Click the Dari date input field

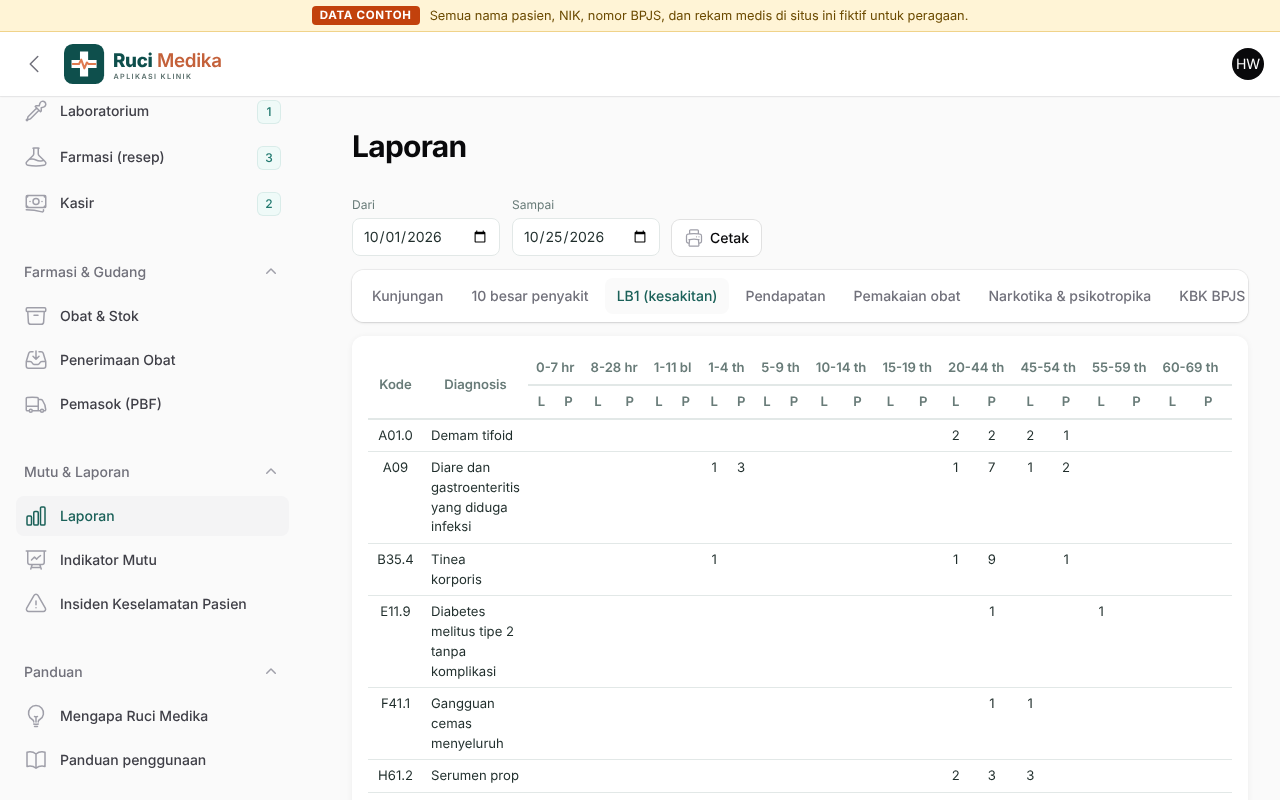click(x=426, y=237)
